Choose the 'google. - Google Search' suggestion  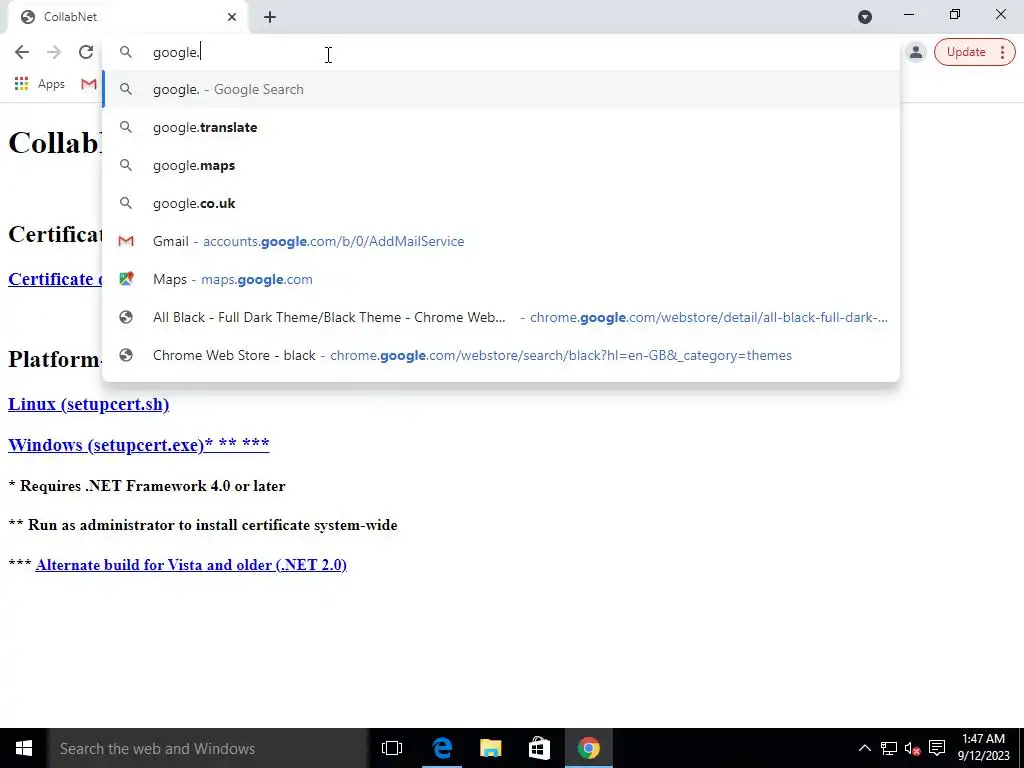pos(500,89)
